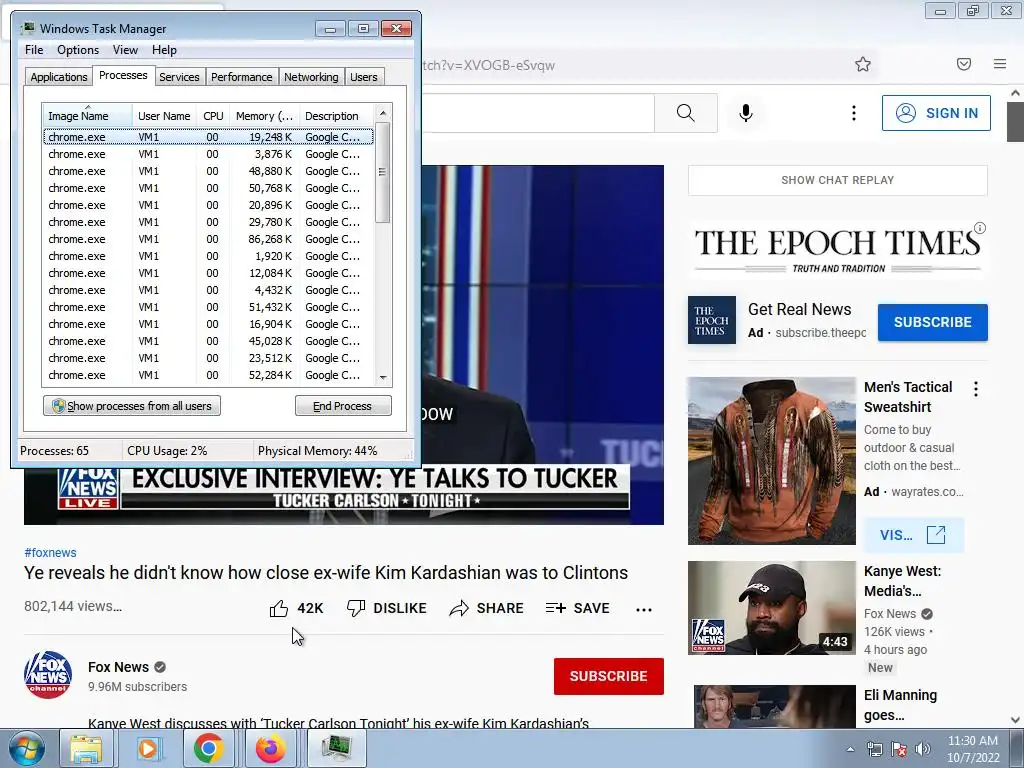Click the Epoch Times small logo
The image size is (1024, 768).
(712, 320)
